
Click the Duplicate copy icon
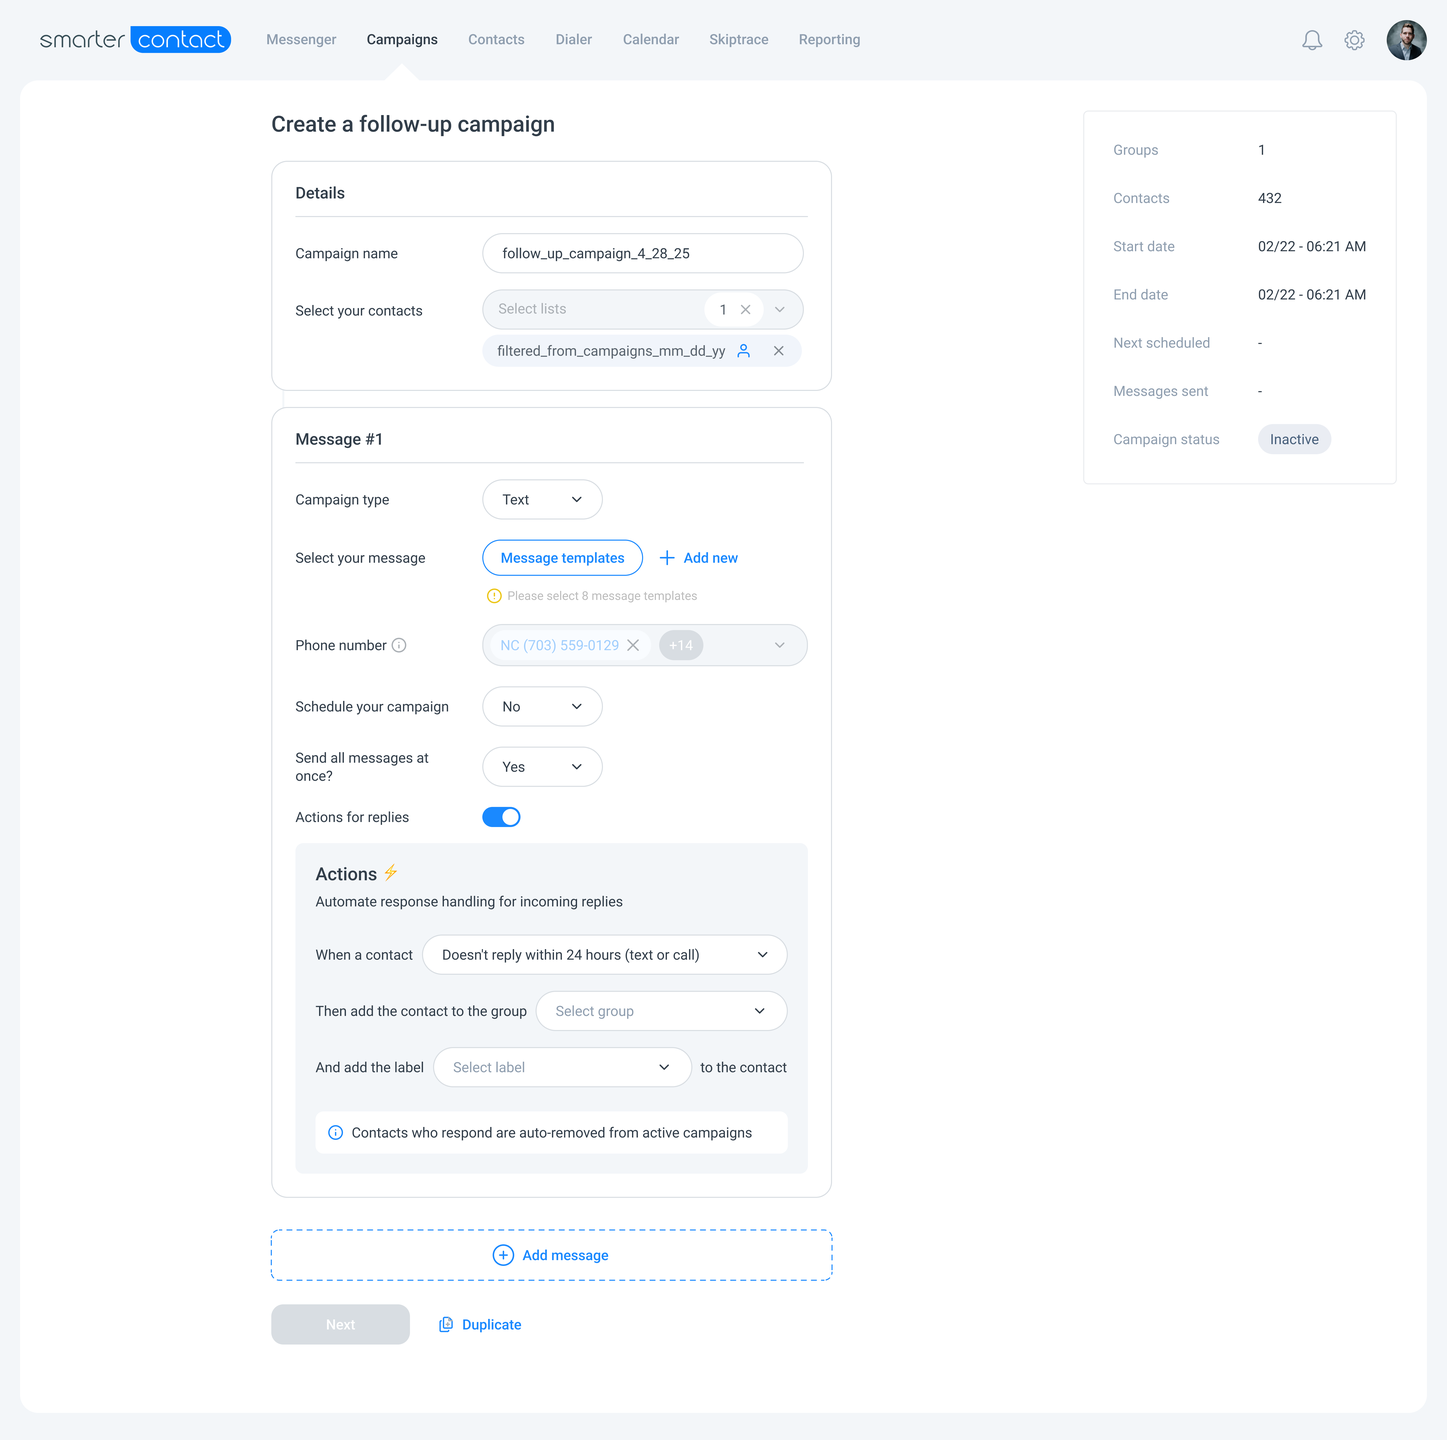click(446, 1324)
